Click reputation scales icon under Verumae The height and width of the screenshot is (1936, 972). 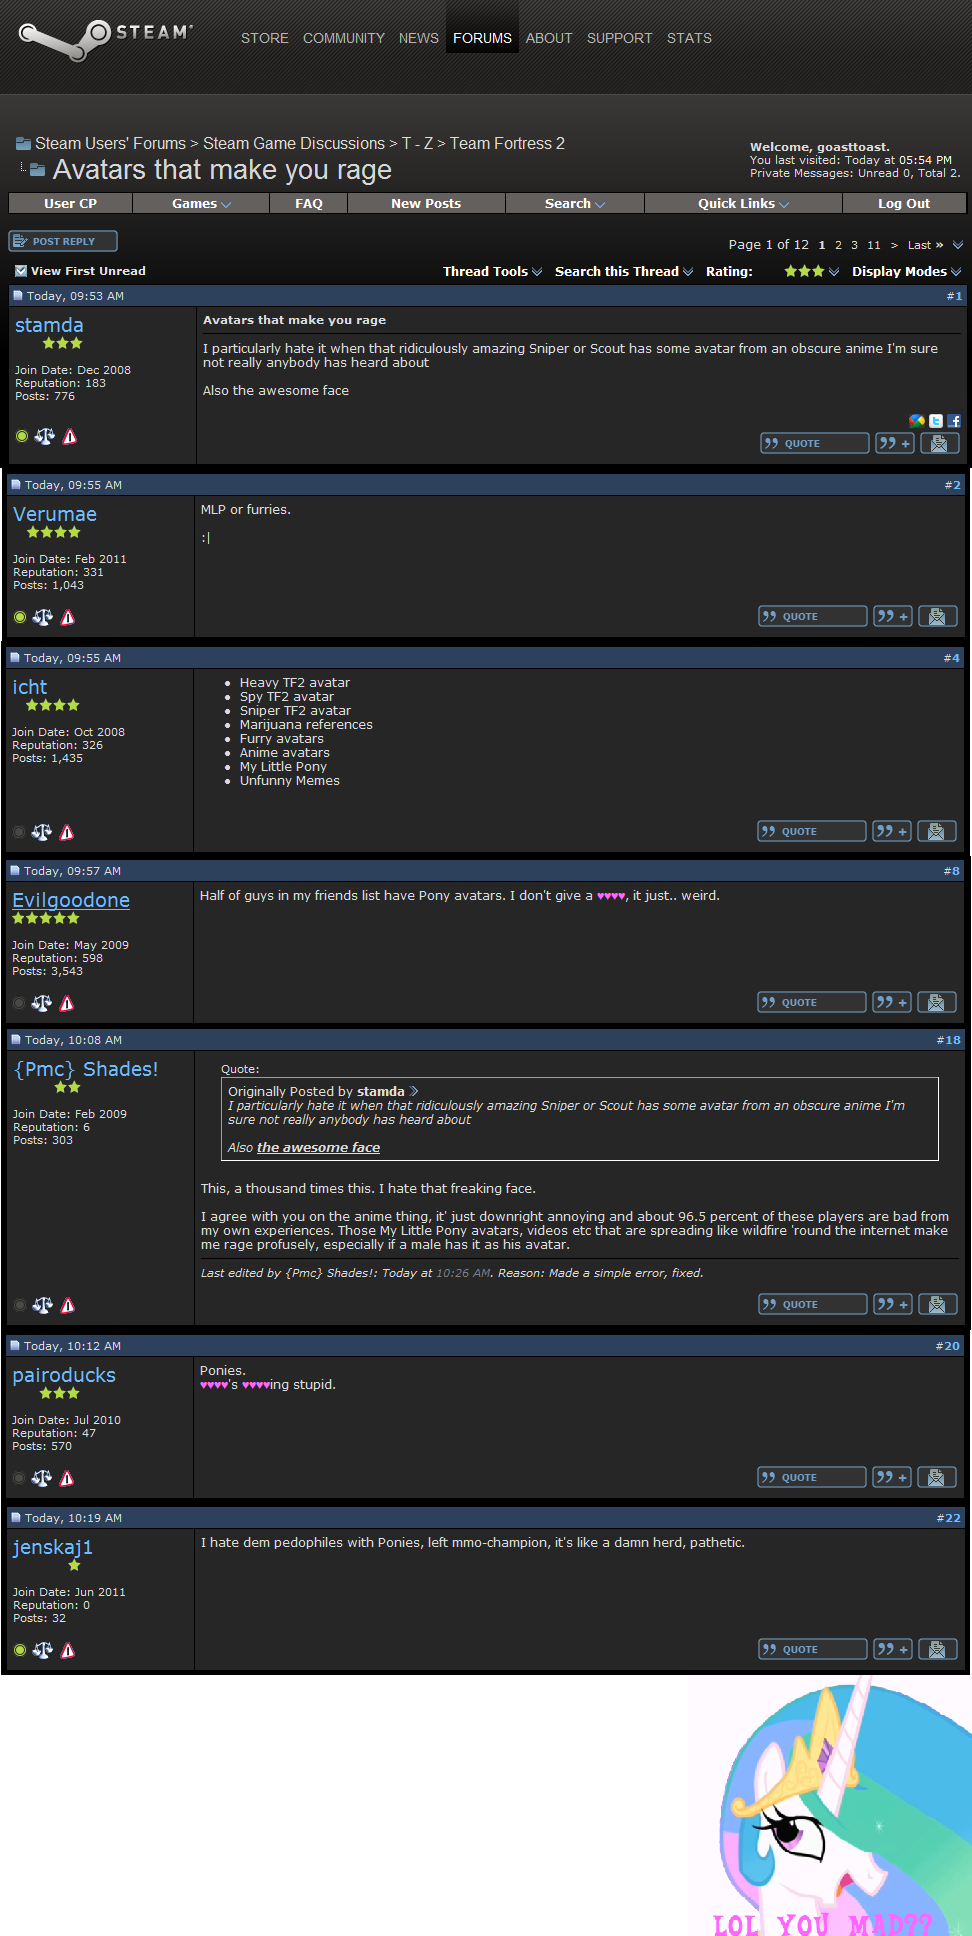point(43,617)
